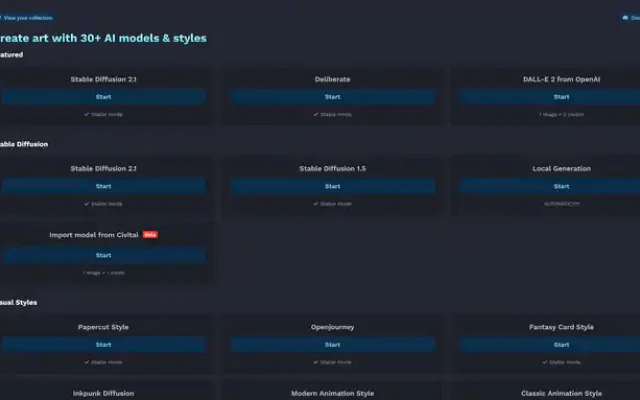Select the 'Classic Animation Style' card title
Viewport: 640px width, 400px height.
[x=561, y=393]
